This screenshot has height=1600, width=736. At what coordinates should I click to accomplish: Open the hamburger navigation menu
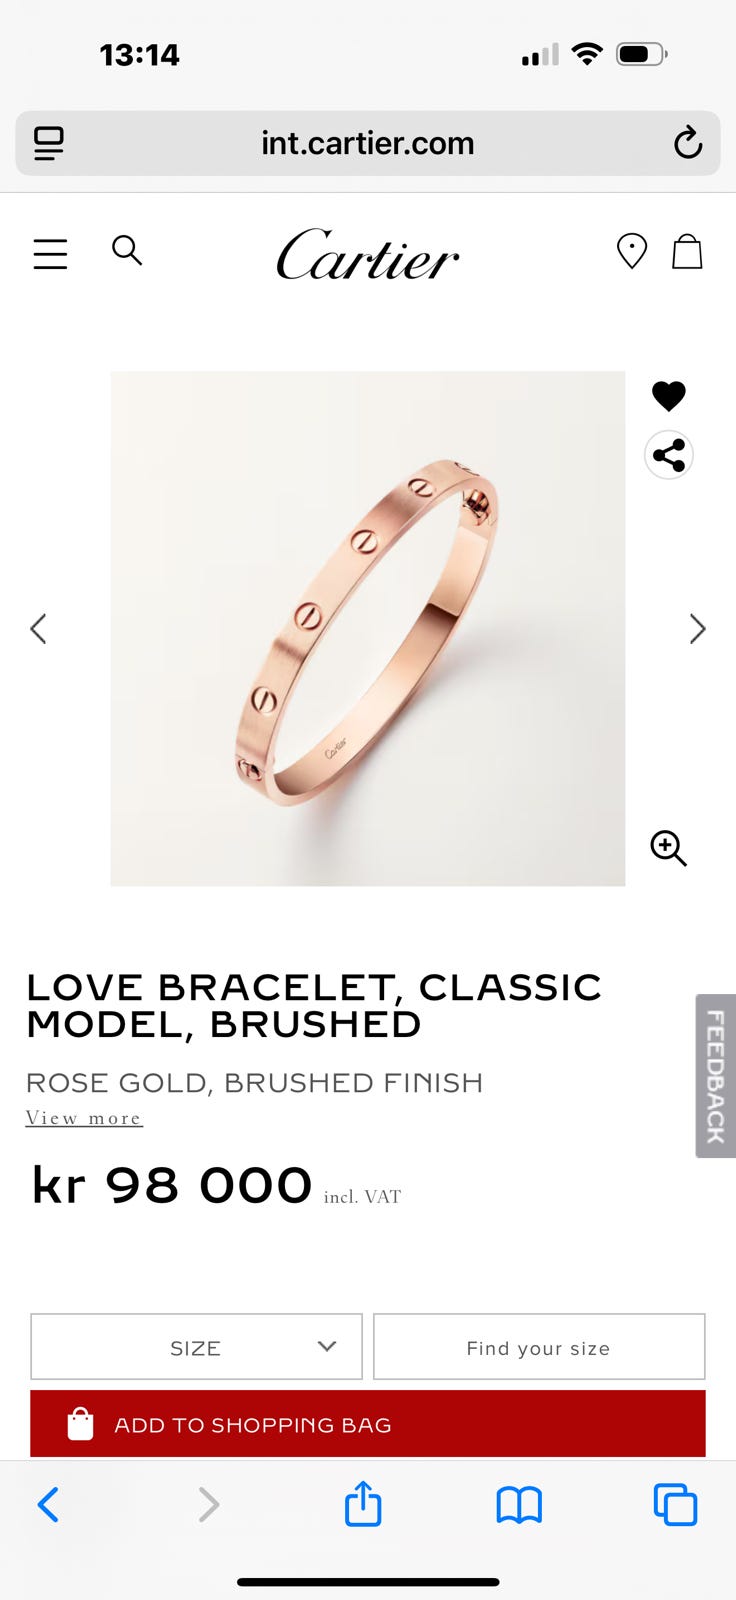coord(50,254)
